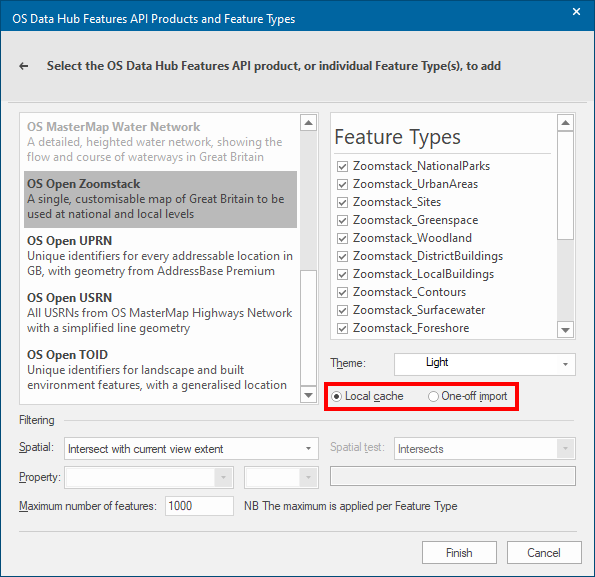
Task: Uncheck the Zoomstack_Contours checkbox
Action: tap(342, 292)
